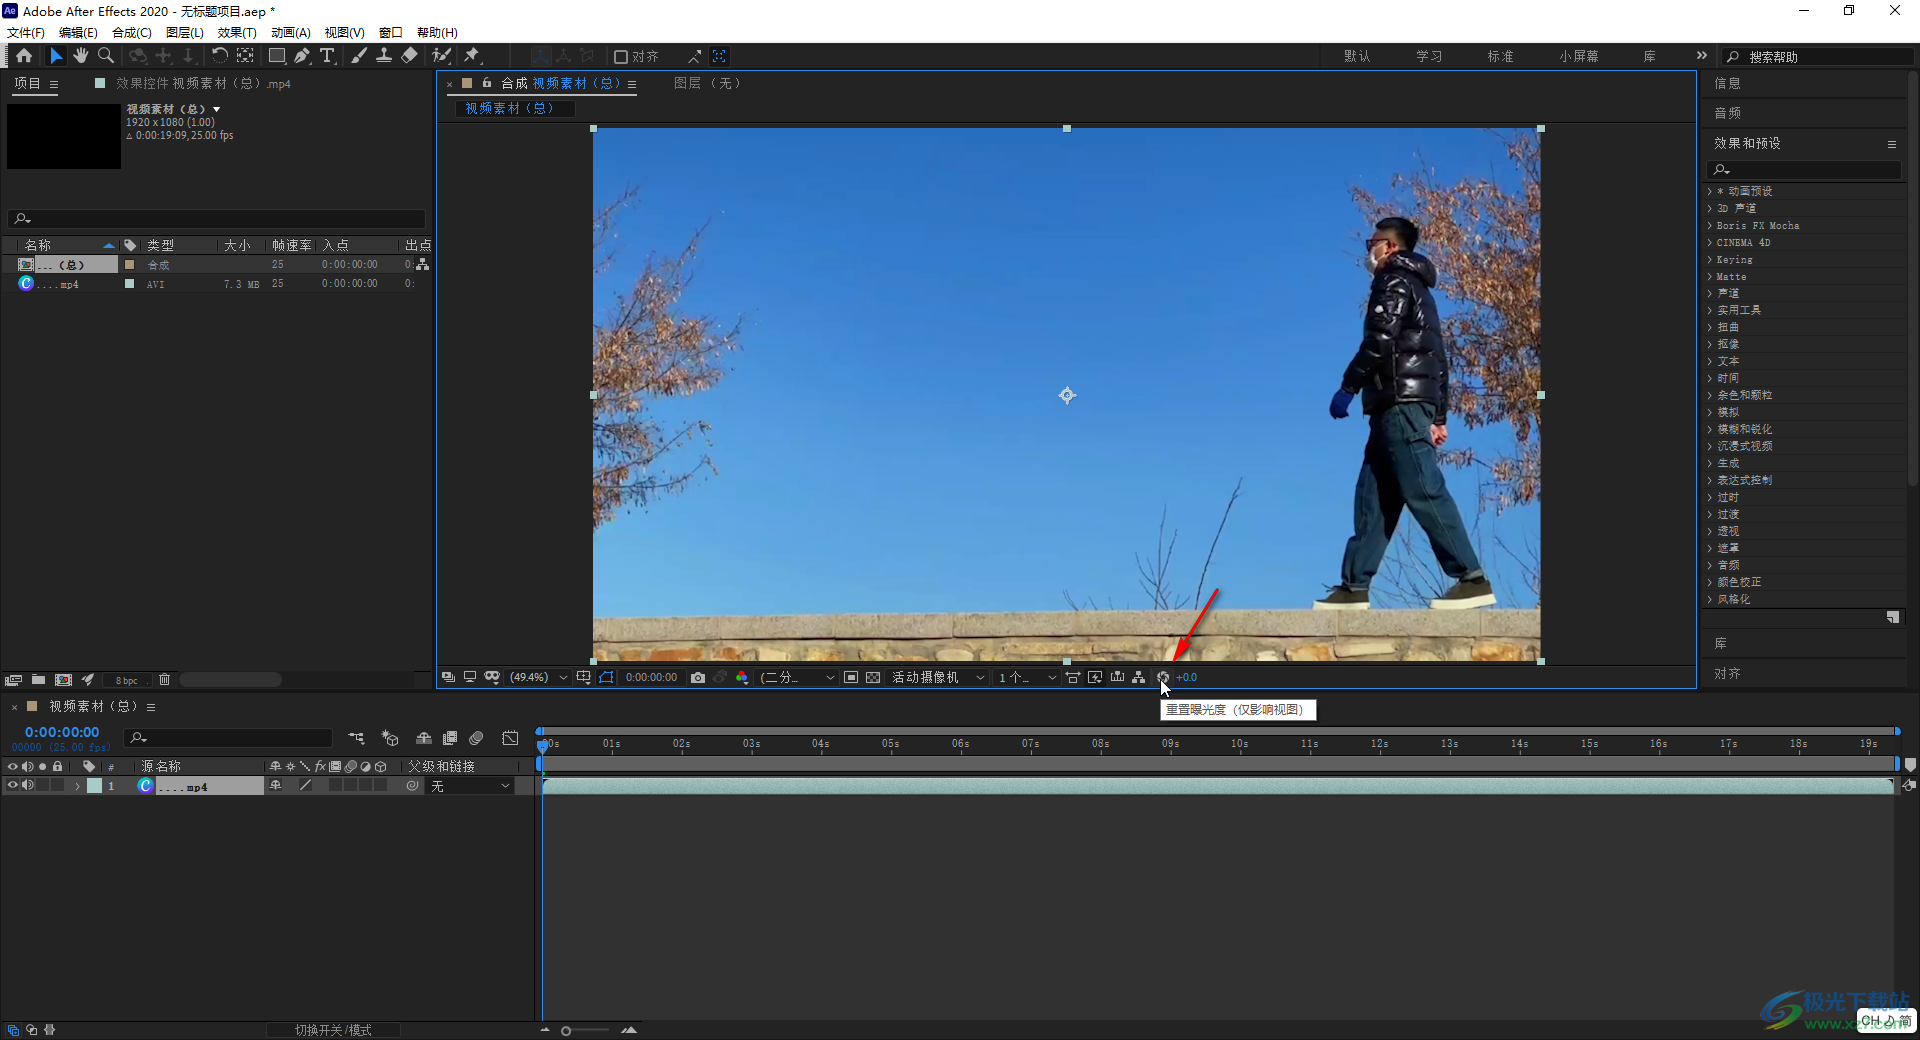Select the Zoom magnifier tool

[x=106, y=56]
